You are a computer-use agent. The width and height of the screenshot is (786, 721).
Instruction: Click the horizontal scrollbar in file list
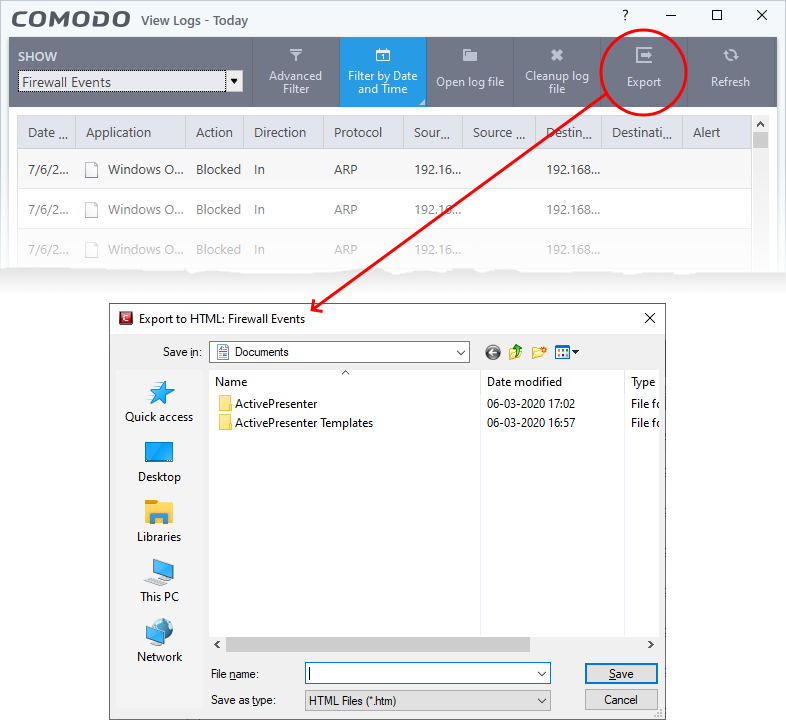point(430,645)
